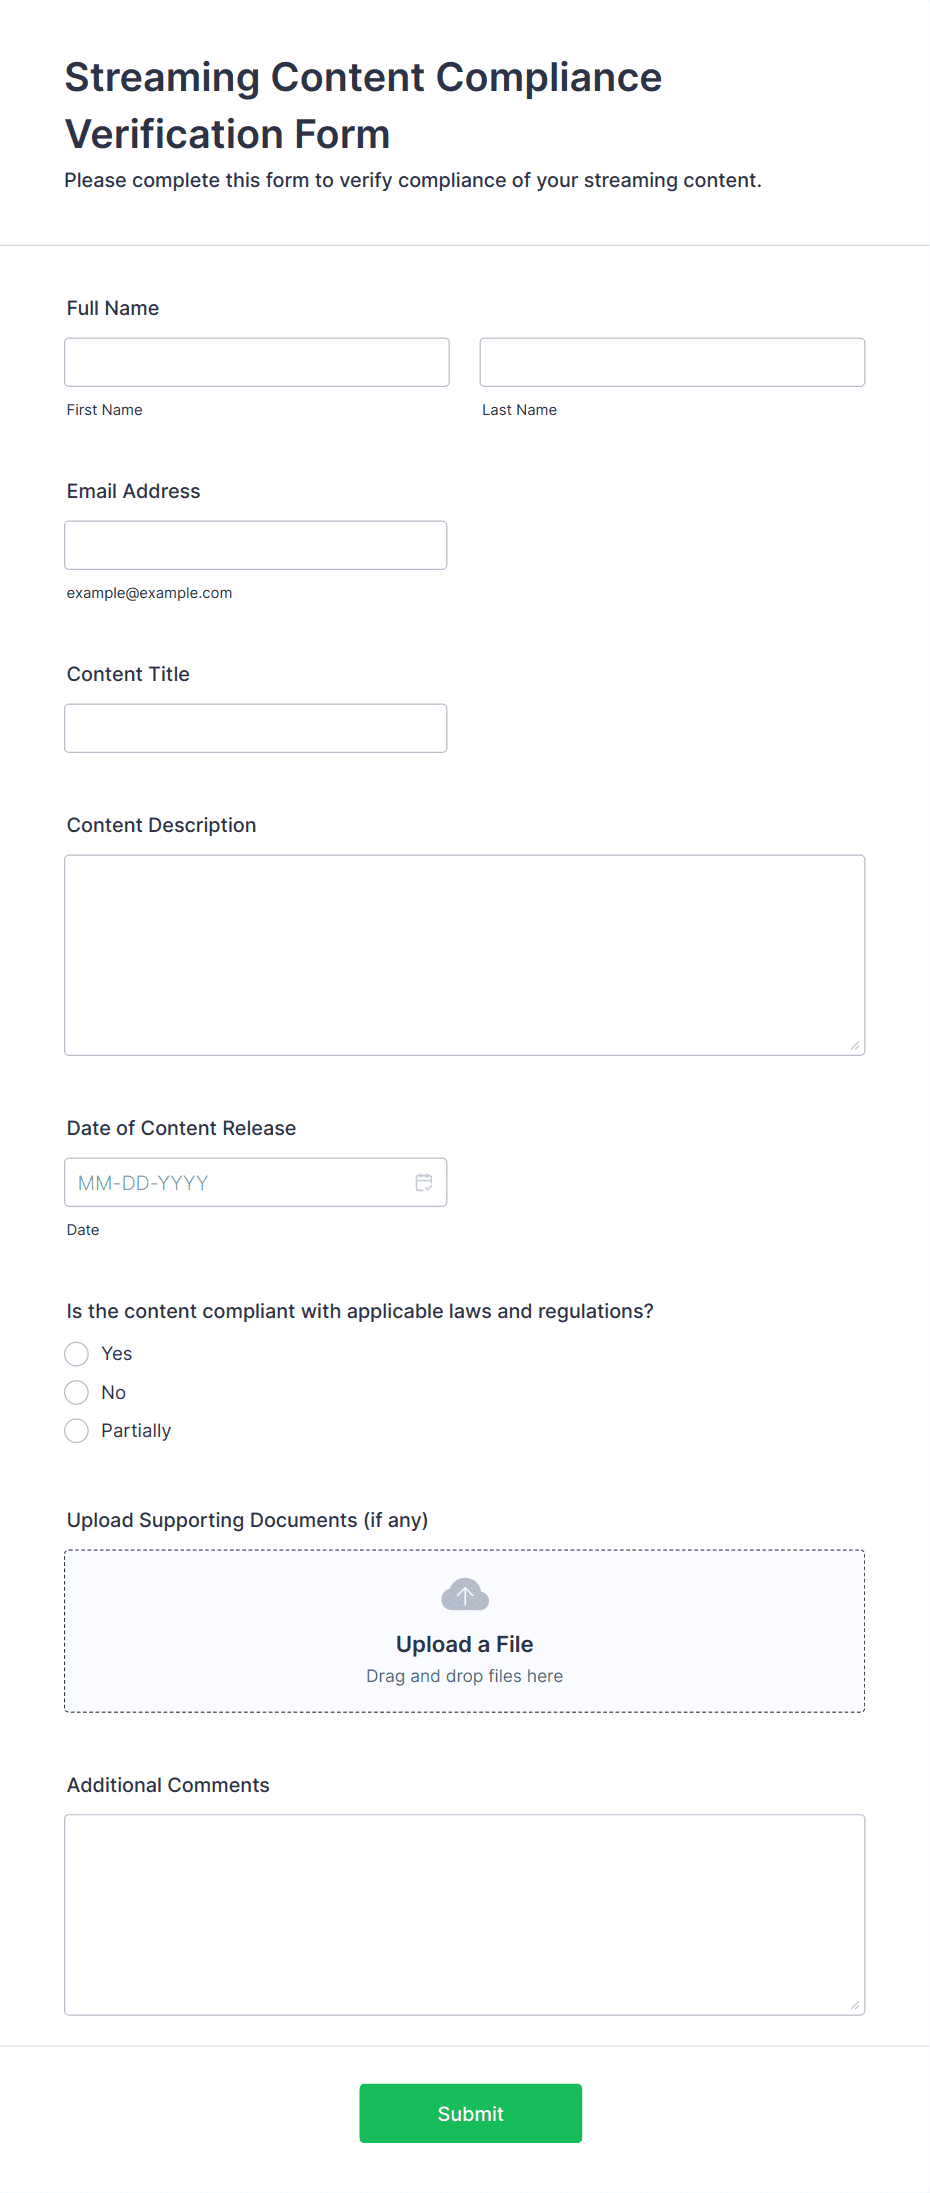Grab the Additional Comments resize handle
This screenshot has width=930, height=2193.
coord(855,2005)
